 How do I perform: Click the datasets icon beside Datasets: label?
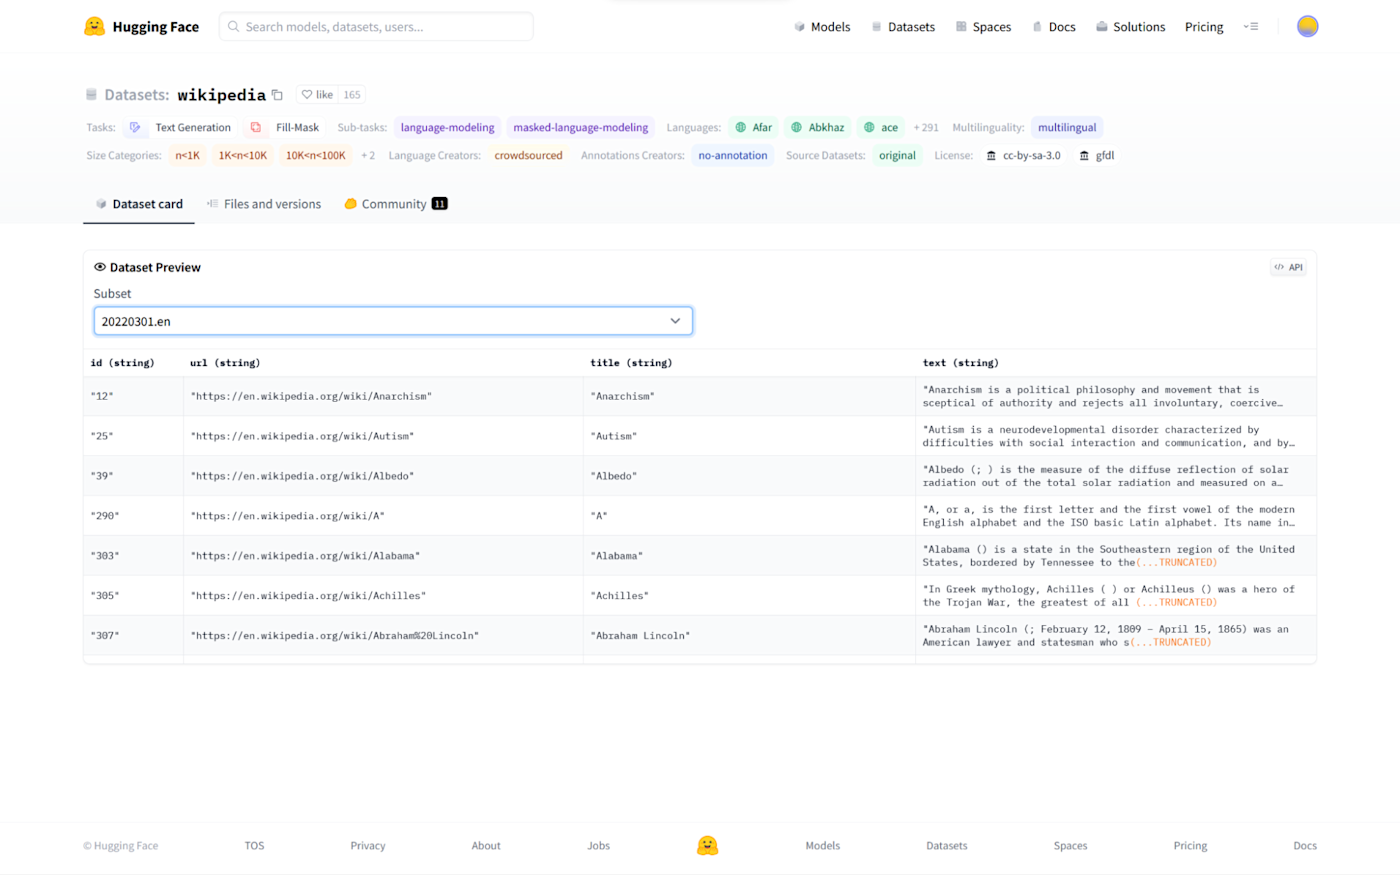click(x=91, y=95)
